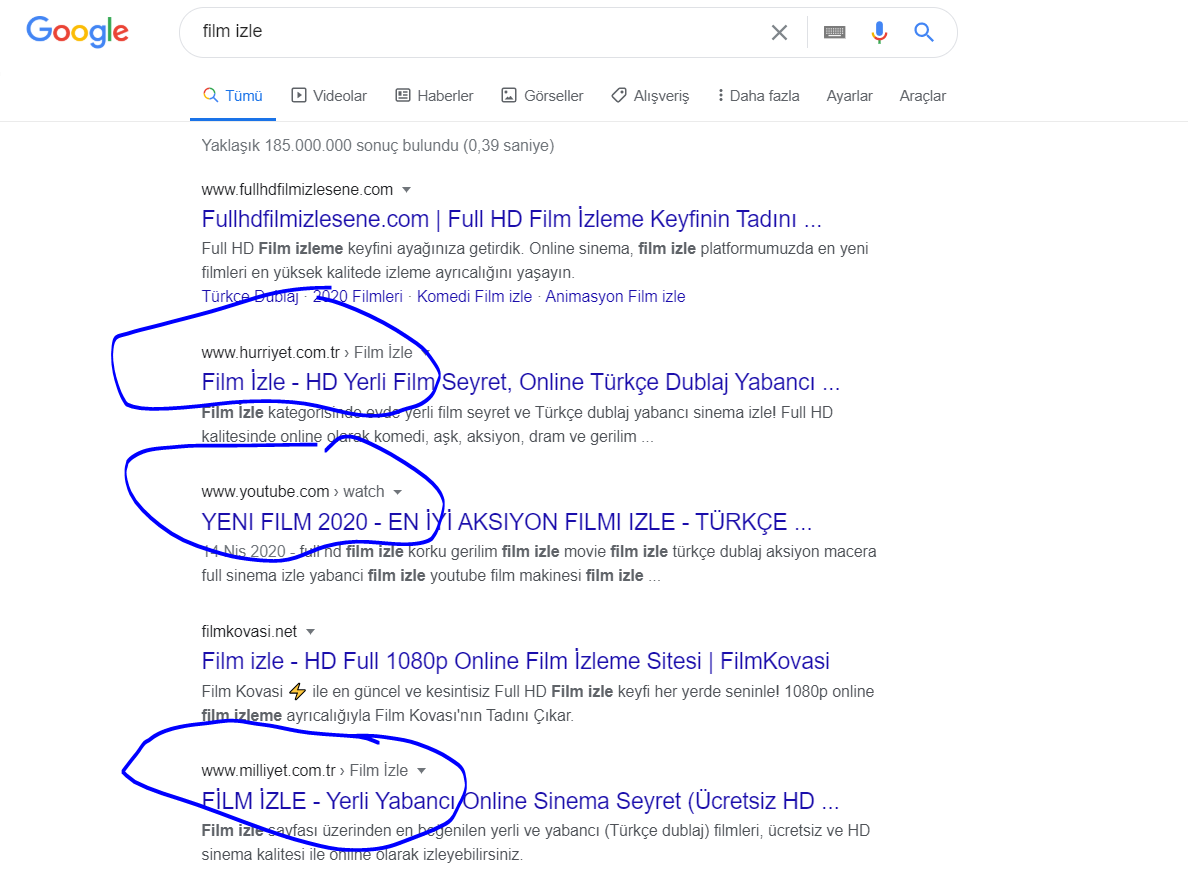Viewport: 1188px width, 884px height.
Task: Click the filmkovasi.net URL text
Action: 249,631
